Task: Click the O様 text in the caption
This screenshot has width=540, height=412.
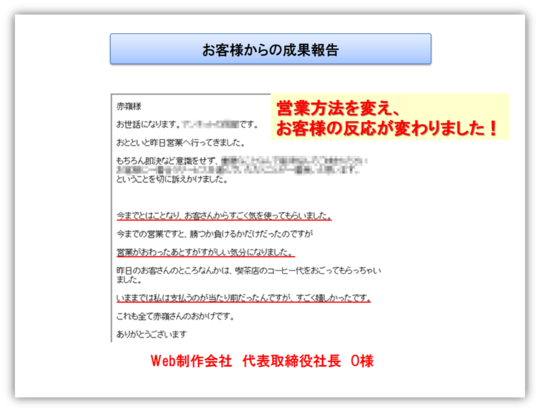Action: pos(362,361)
